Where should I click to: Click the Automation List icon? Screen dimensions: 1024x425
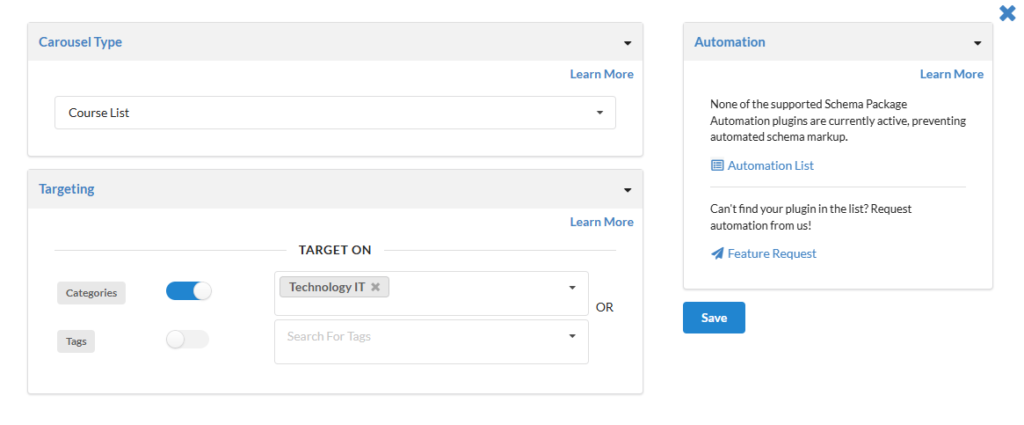pyautogui.click(x=717, y=166)
